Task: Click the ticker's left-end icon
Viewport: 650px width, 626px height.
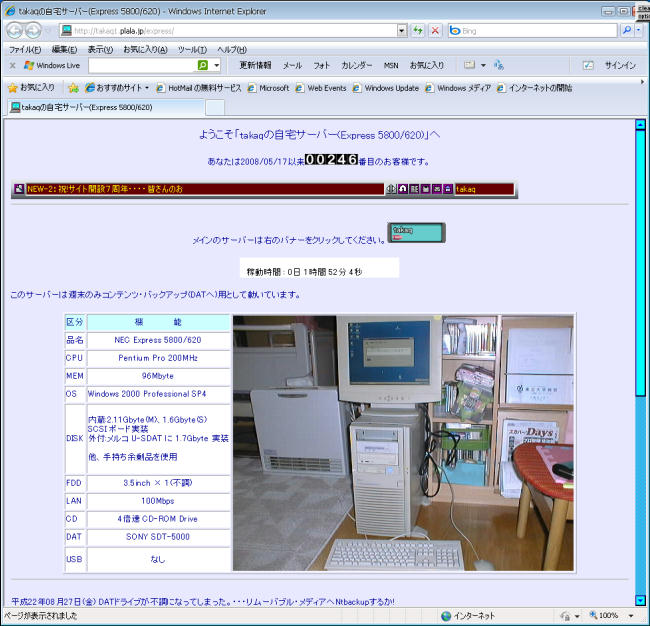Action: pyautogui.click(x=19, y=189)
